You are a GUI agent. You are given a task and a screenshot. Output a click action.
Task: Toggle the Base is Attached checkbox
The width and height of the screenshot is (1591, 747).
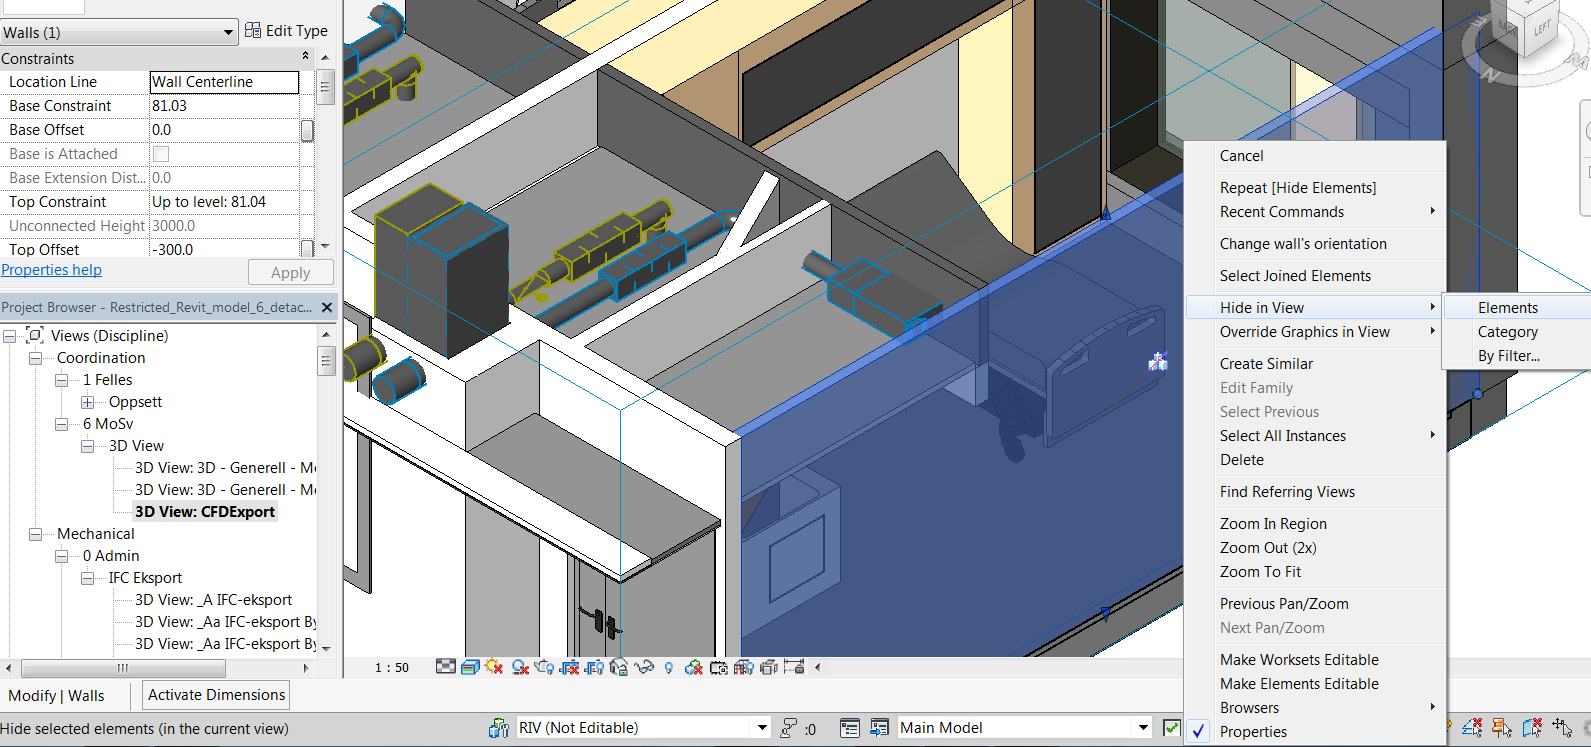tap(161, 154)
